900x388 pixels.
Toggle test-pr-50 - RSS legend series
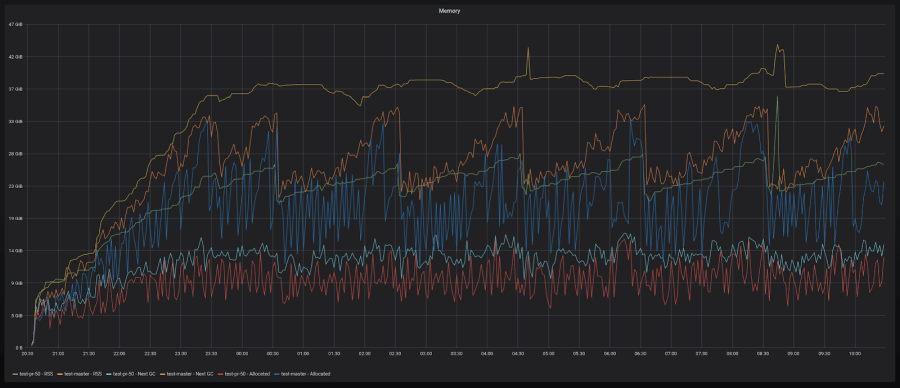[36, 374]
